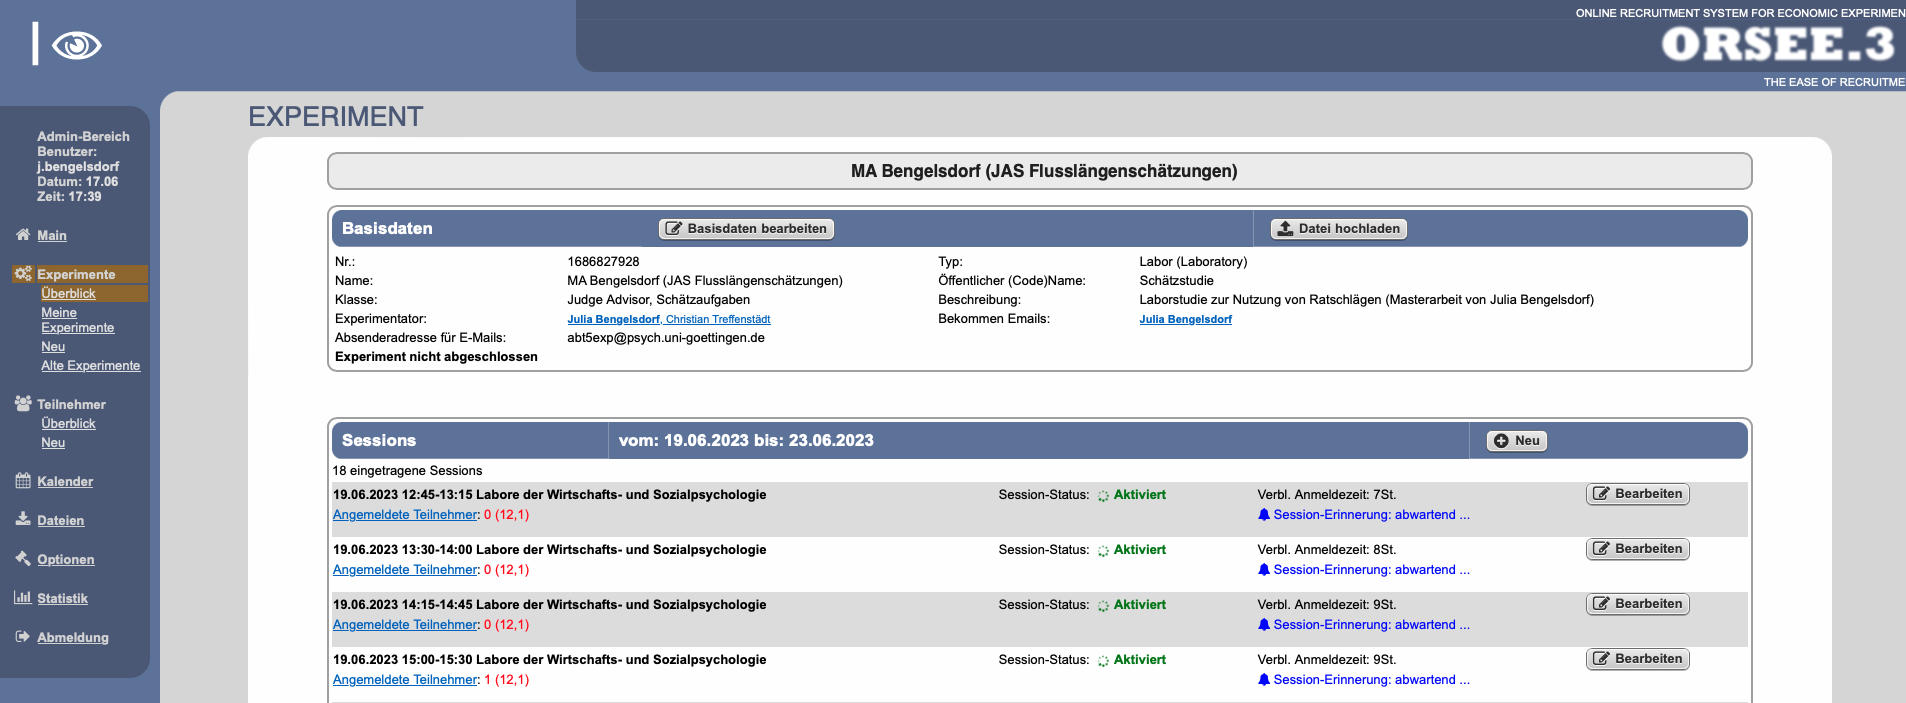Screen dimensions: 1906x703
Task: Open Angemeldete Teilnehmer for 15:00 session
Action: [x=405, y=680]
